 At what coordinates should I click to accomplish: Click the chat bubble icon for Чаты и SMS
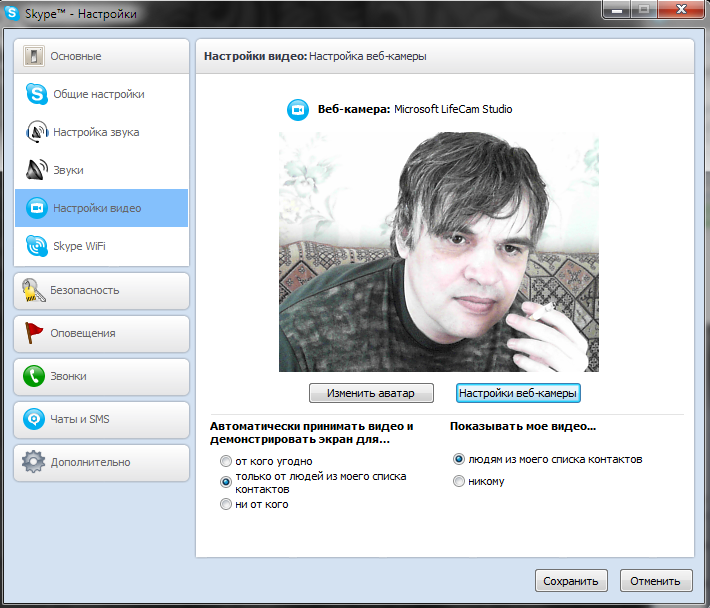click(34, 419)
